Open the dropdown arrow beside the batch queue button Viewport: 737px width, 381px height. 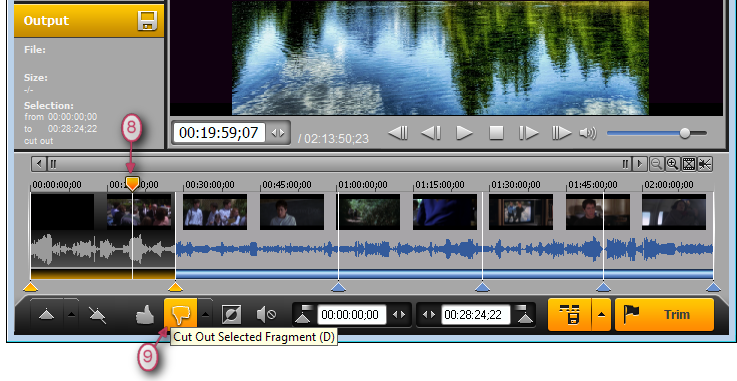click(602, 314)
